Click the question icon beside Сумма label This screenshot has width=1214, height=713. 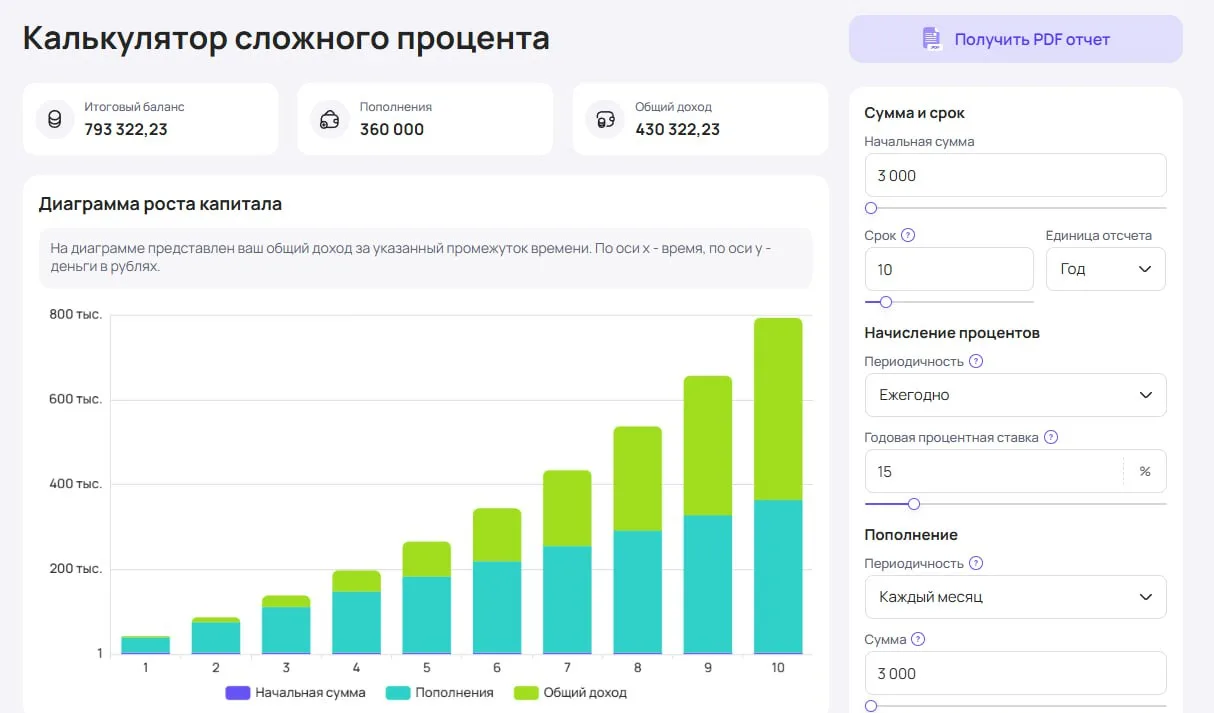[918, 639]
